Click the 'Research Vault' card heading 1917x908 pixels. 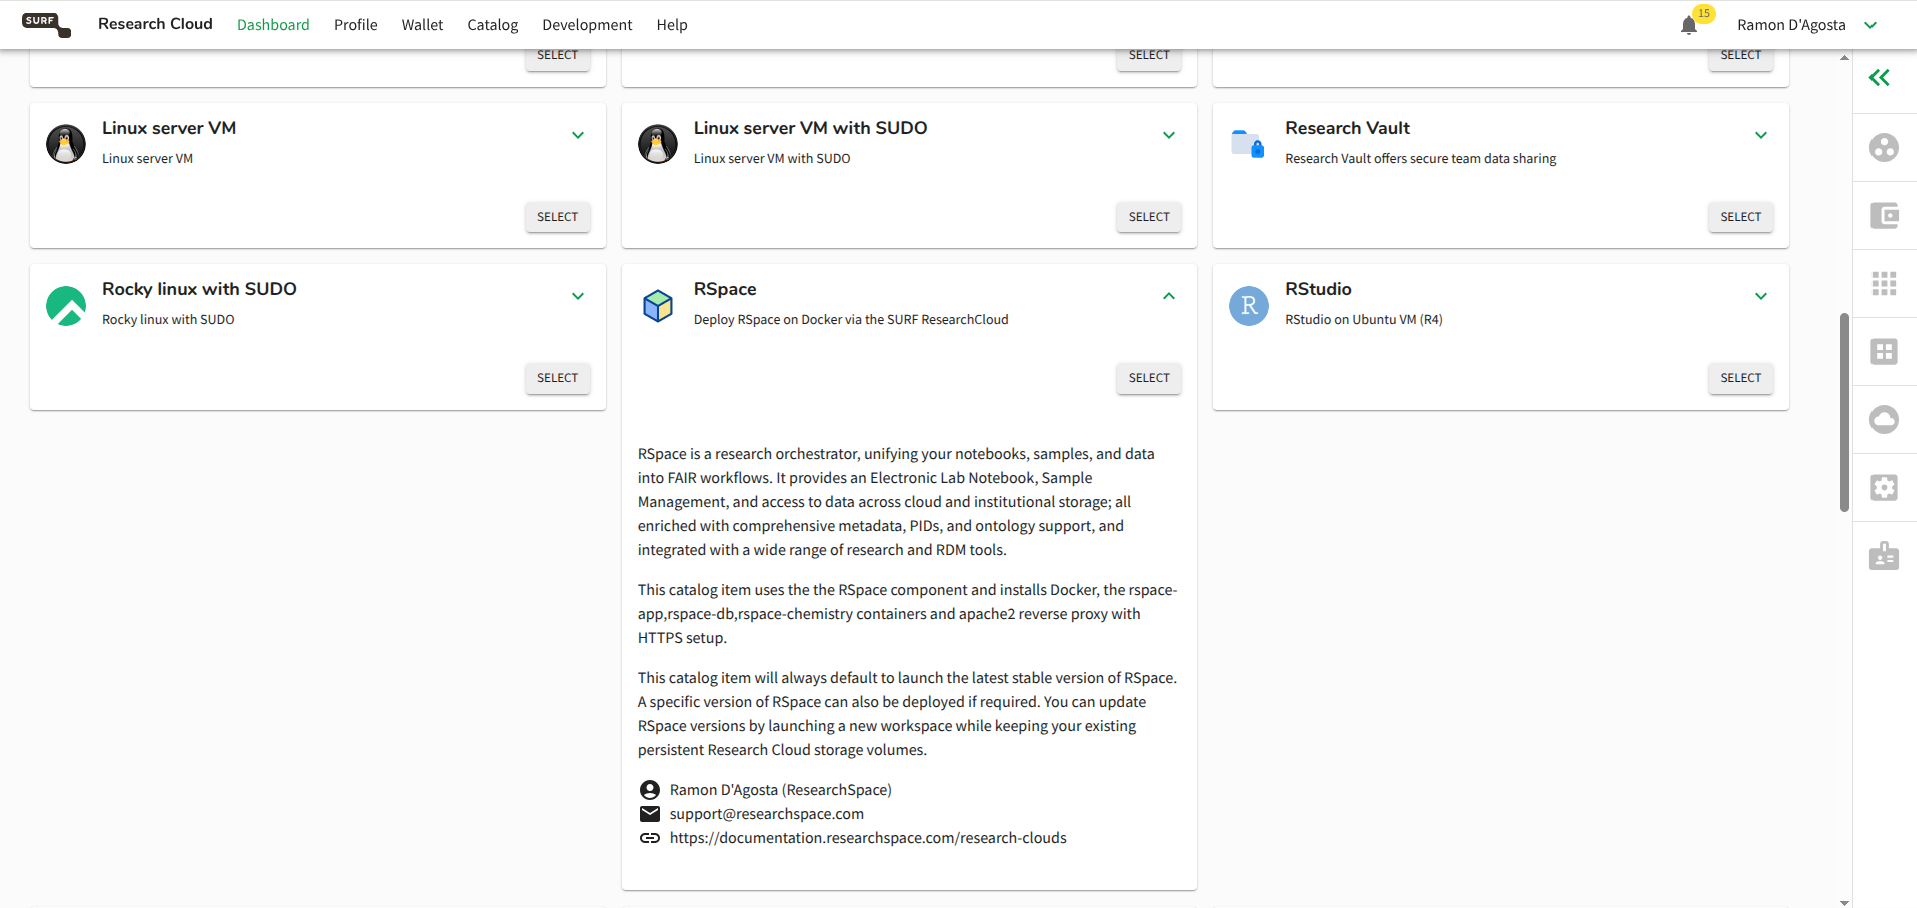pyautogui.click(x=1347, y=128)
